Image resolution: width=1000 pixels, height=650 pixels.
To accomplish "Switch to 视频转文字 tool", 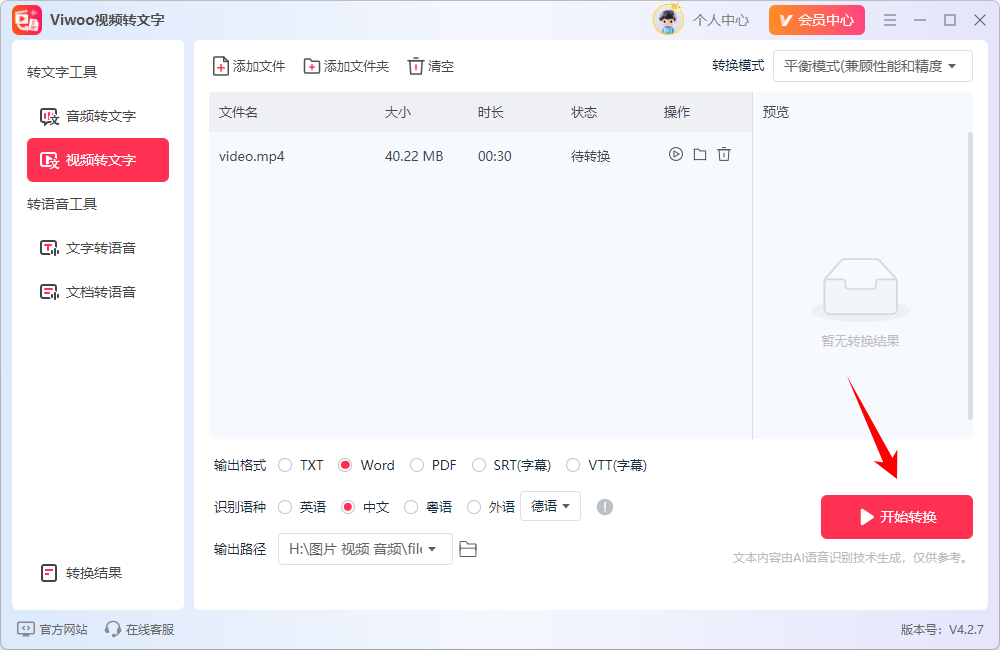I will point(98,160).
